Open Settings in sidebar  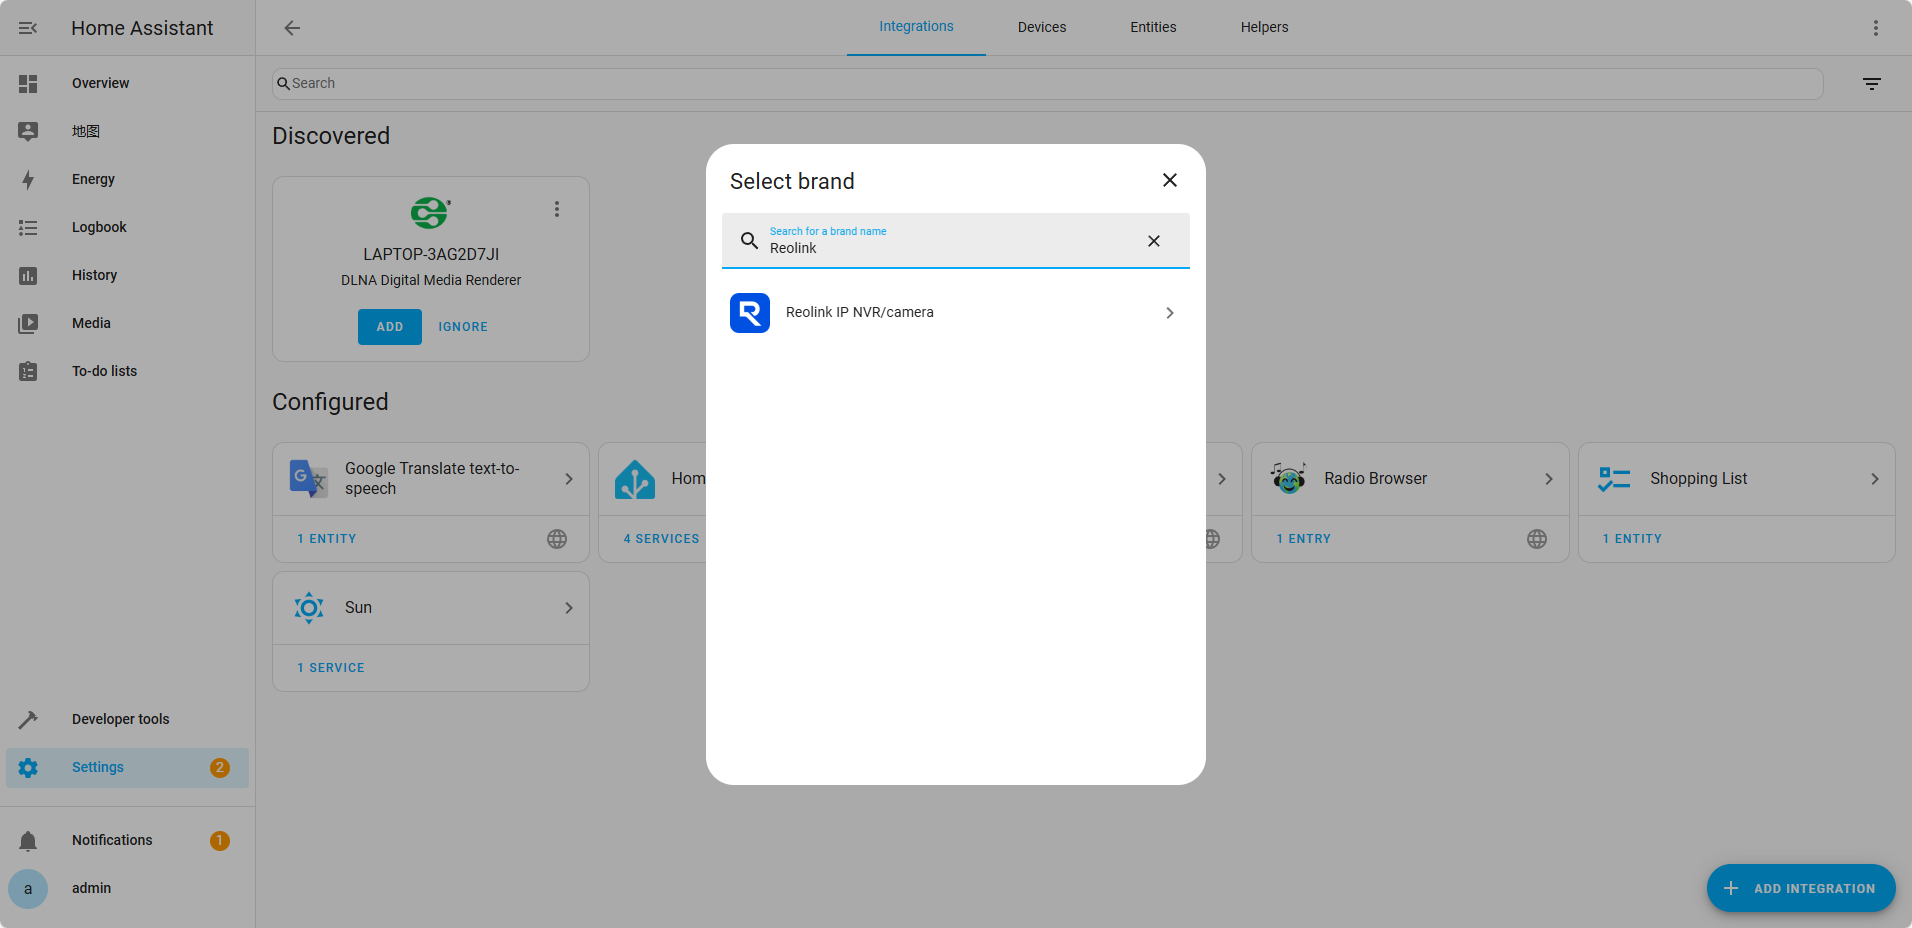click(127, 767)
